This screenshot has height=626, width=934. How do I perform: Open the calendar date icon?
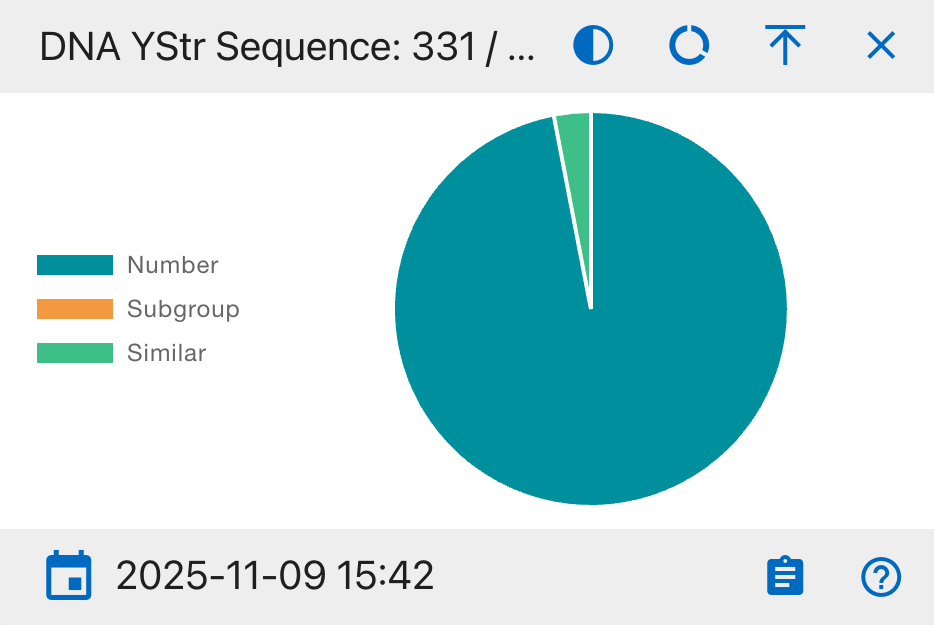pos(69,575)
